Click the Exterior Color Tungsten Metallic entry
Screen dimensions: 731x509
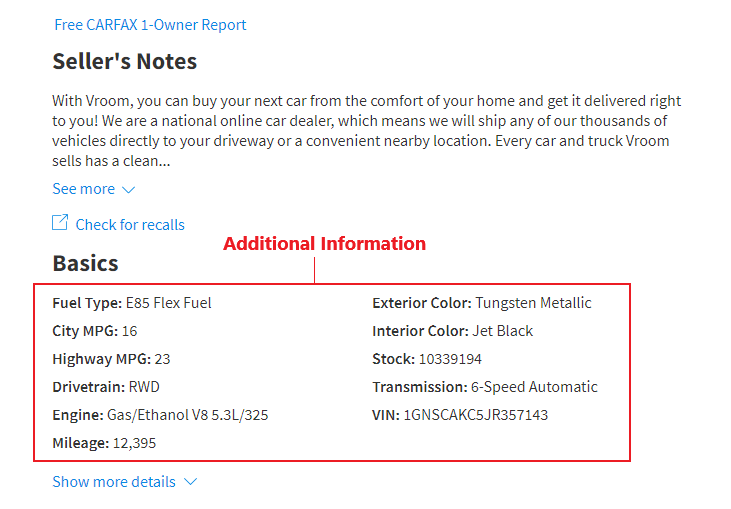(482, 303)
